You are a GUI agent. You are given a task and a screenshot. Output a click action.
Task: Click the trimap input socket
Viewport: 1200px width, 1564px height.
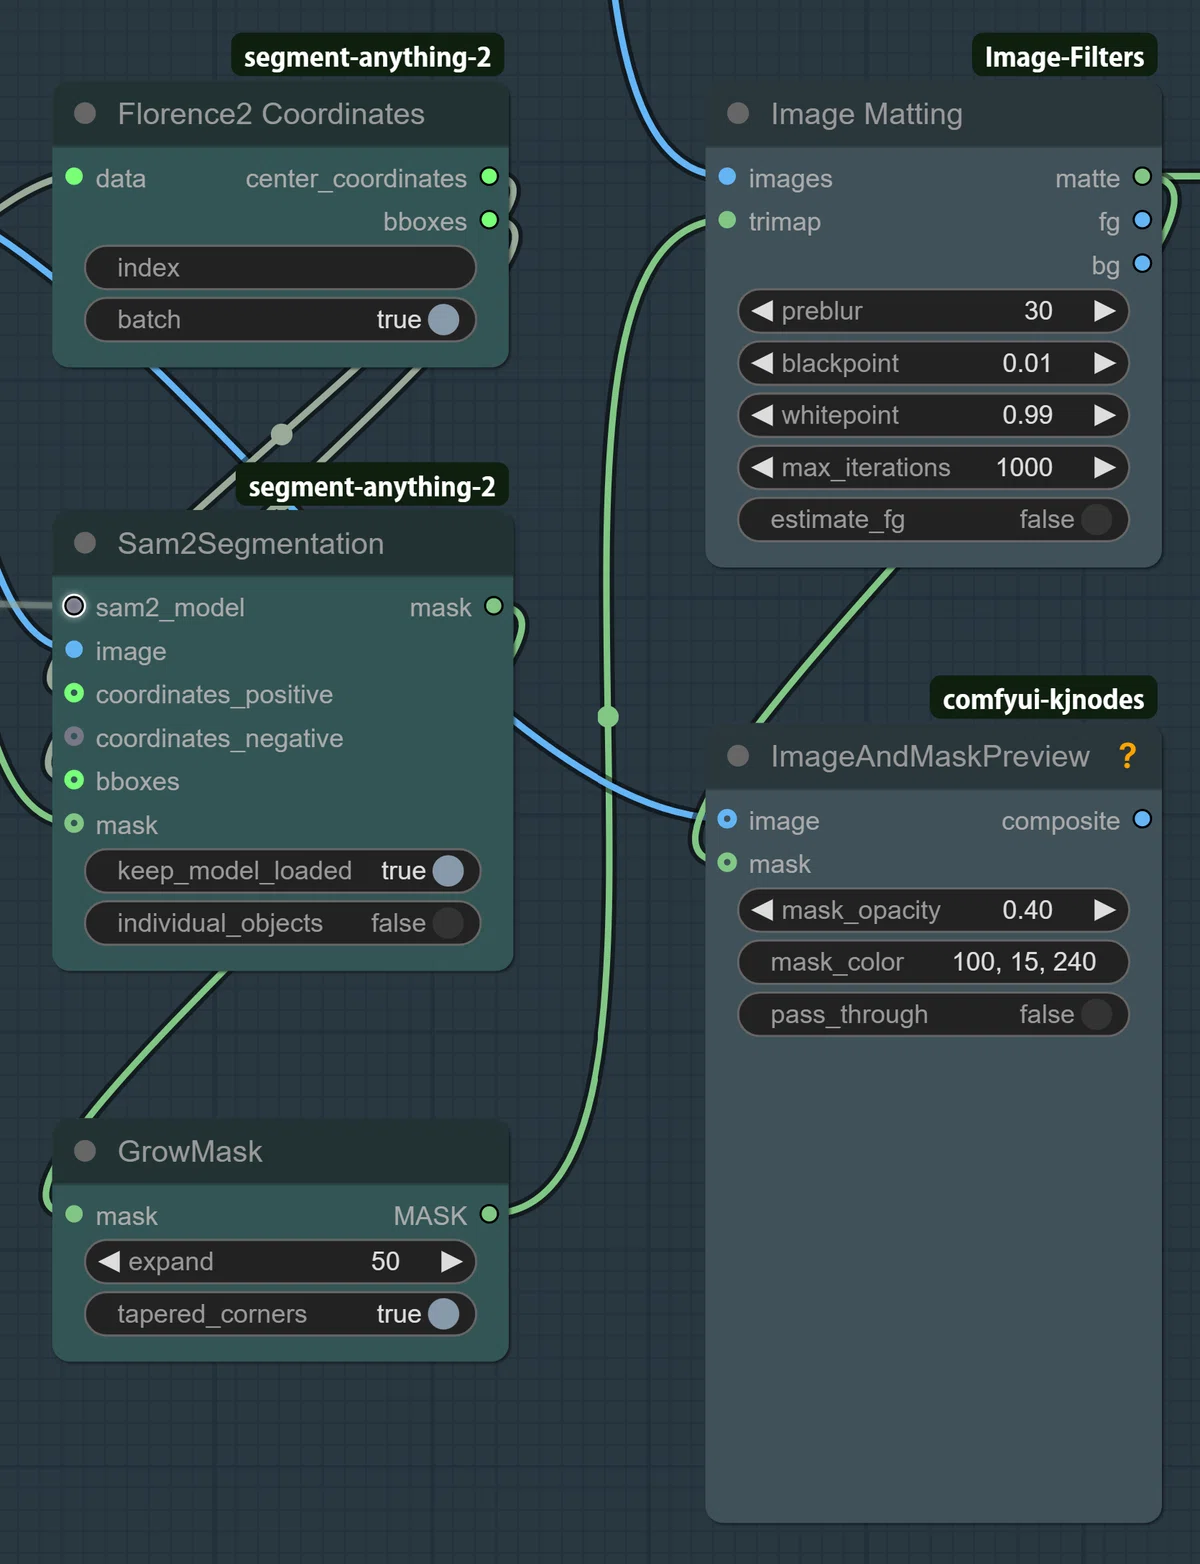(727, 220)
